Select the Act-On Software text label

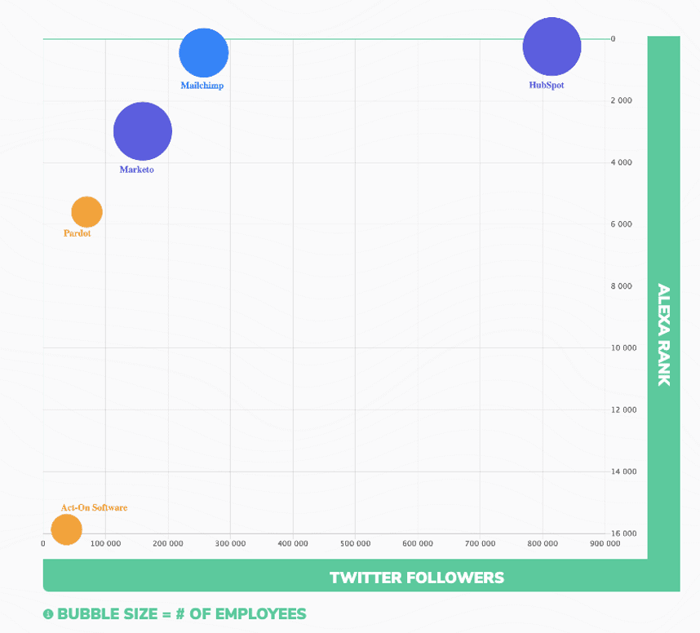coord(94,508)
